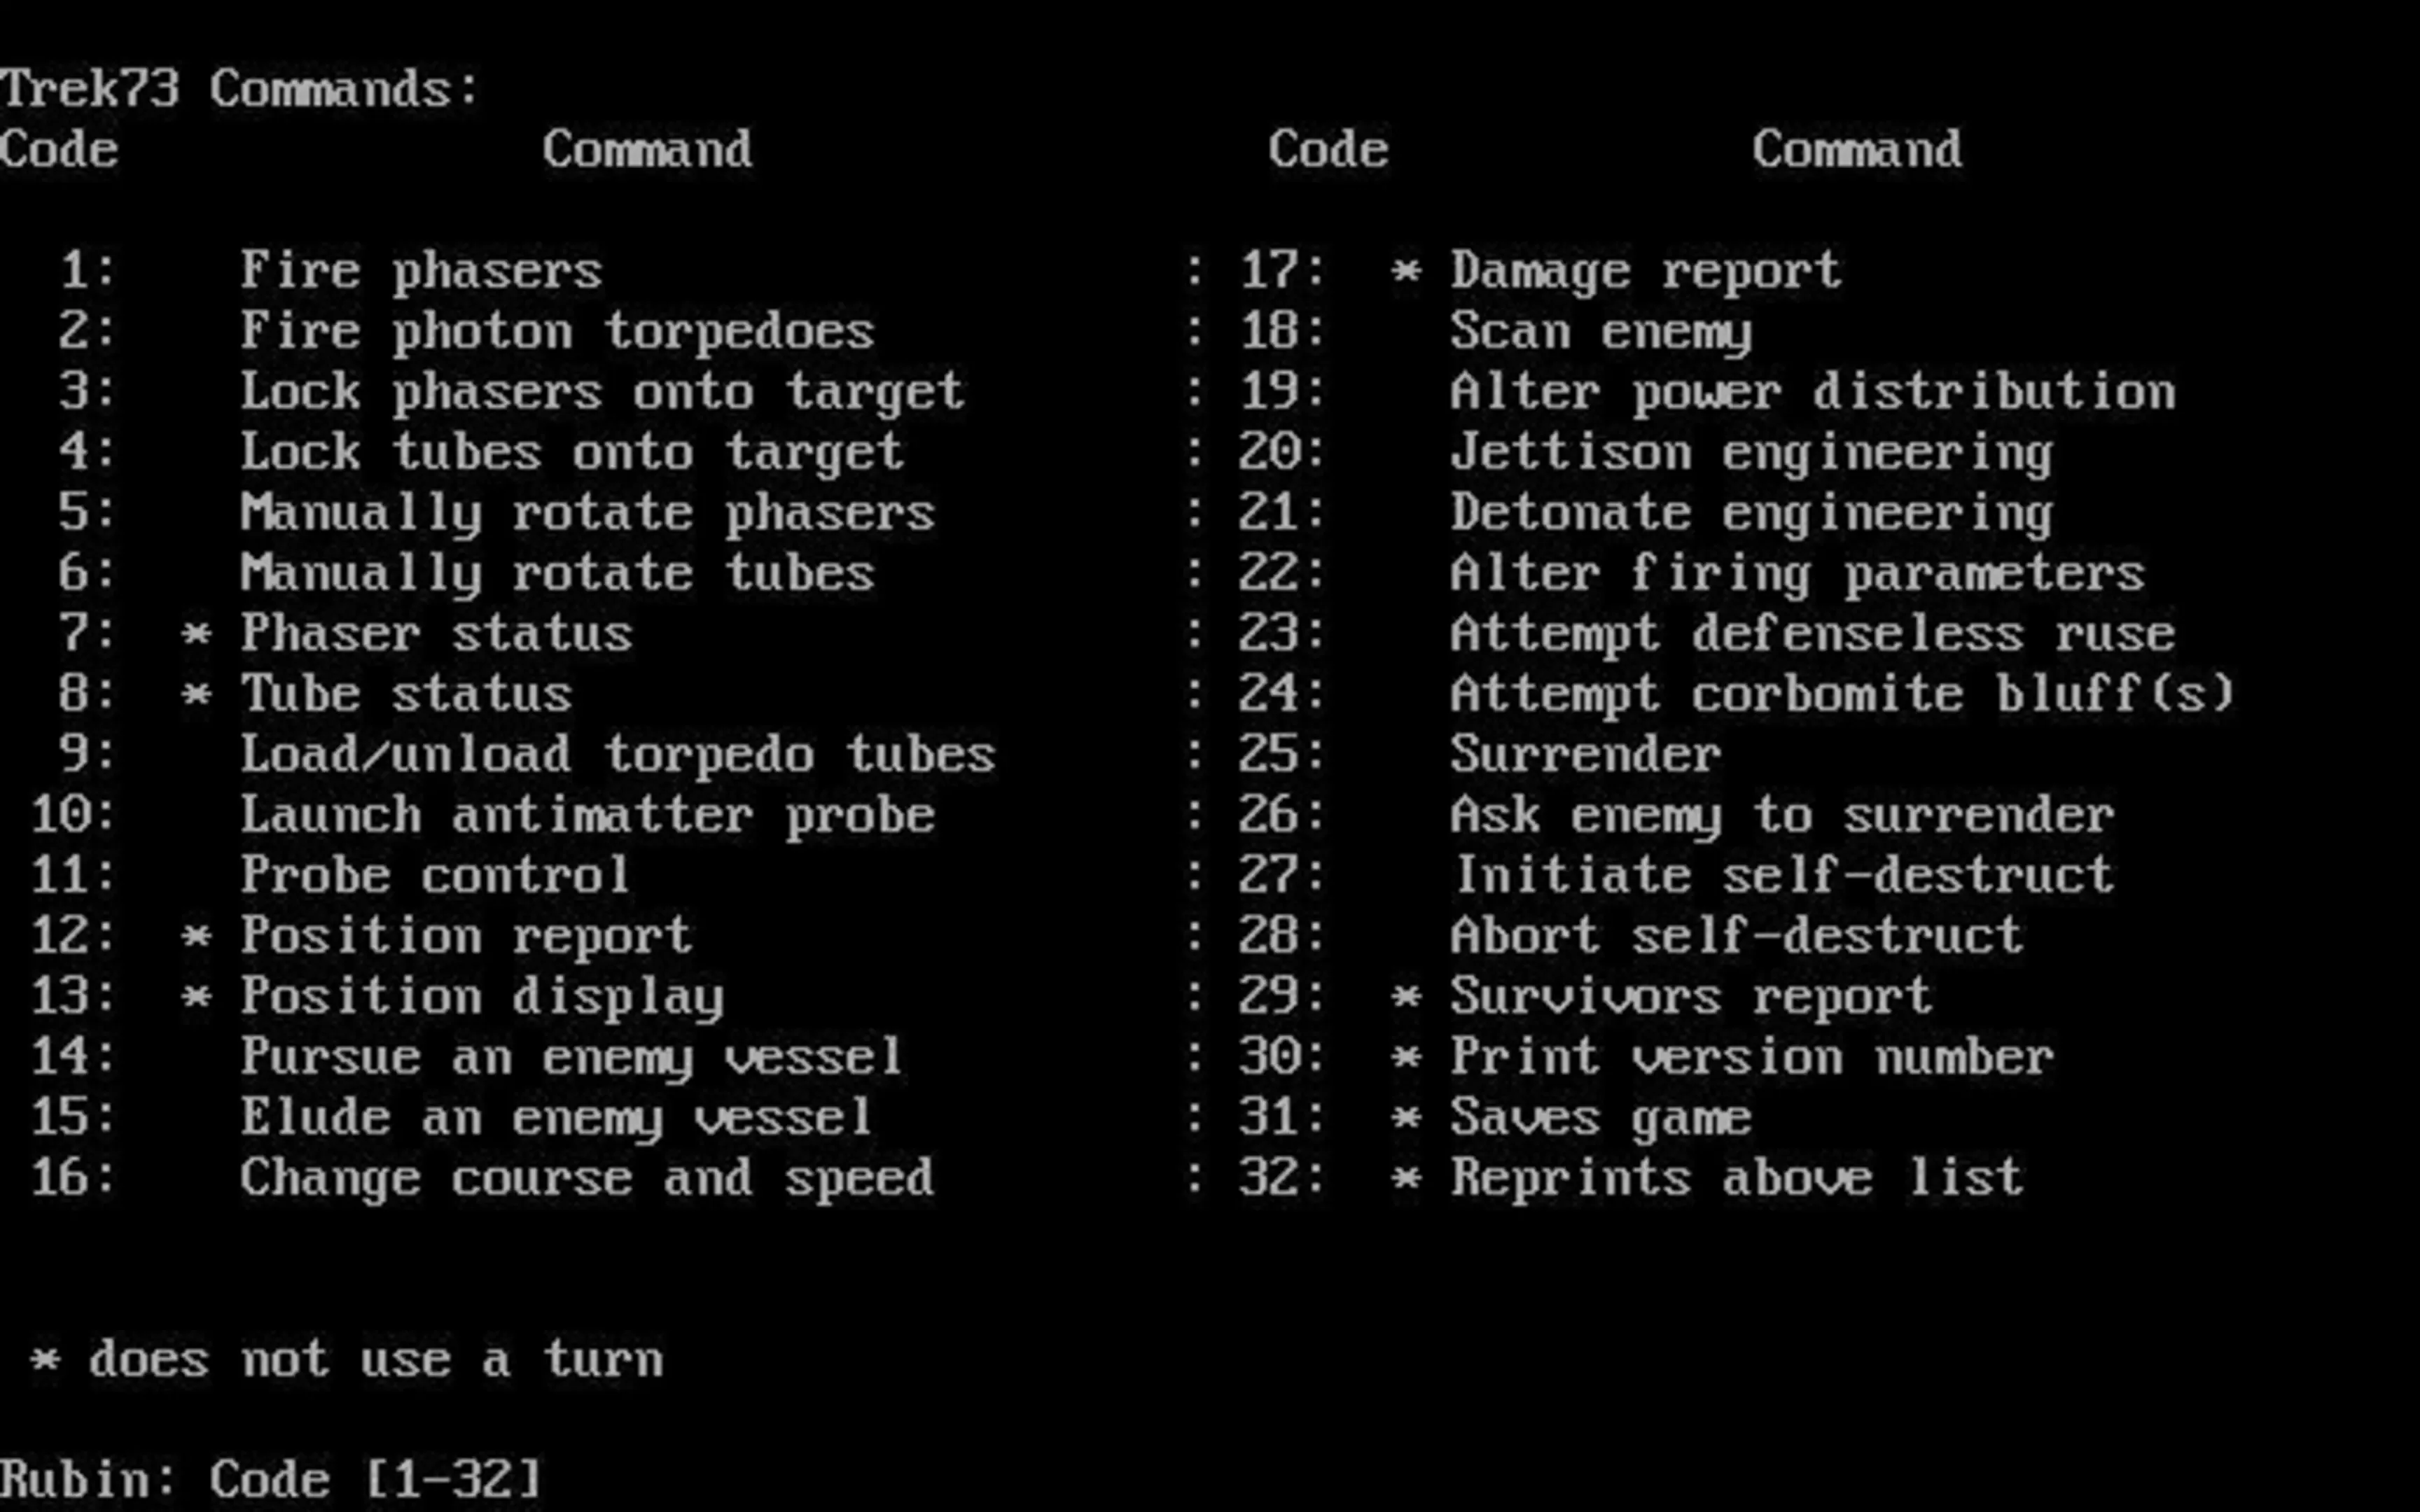Choose the Position display entry
The image size is (2420, 1512).
pyautogui.click(x=481, y=997)
